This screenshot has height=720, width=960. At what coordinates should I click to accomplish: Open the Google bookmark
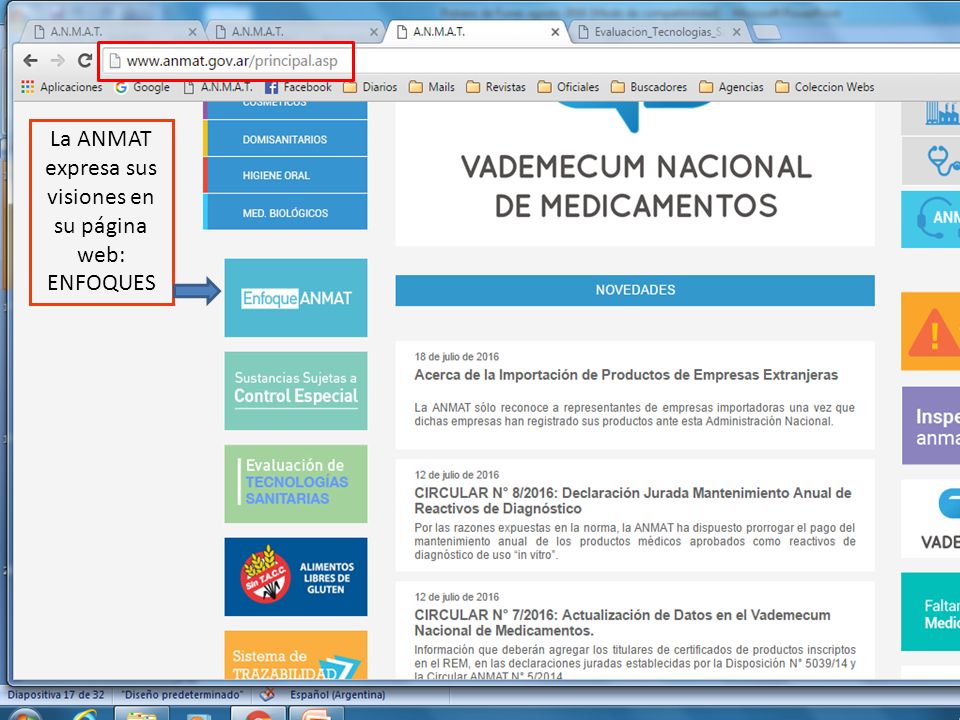142,87
